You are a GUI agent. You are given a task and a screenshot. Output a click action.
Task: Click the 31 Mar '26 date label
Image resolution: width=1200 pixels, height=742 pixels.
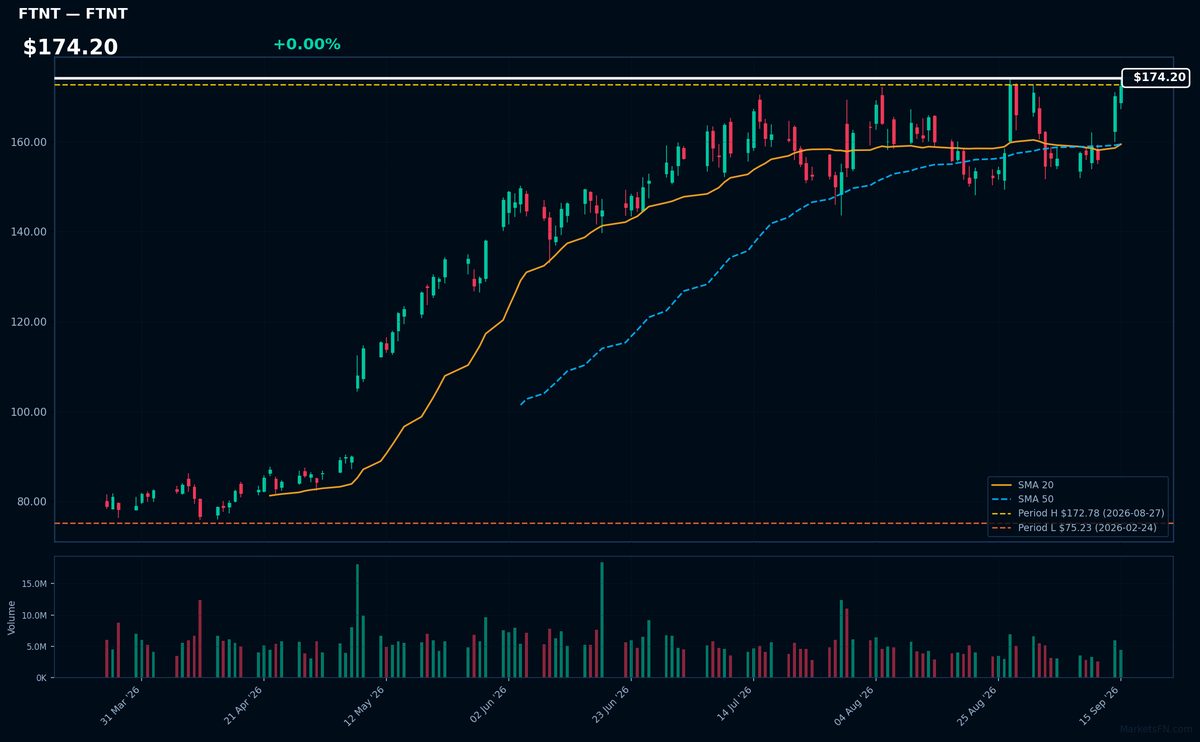pos(122,705)
